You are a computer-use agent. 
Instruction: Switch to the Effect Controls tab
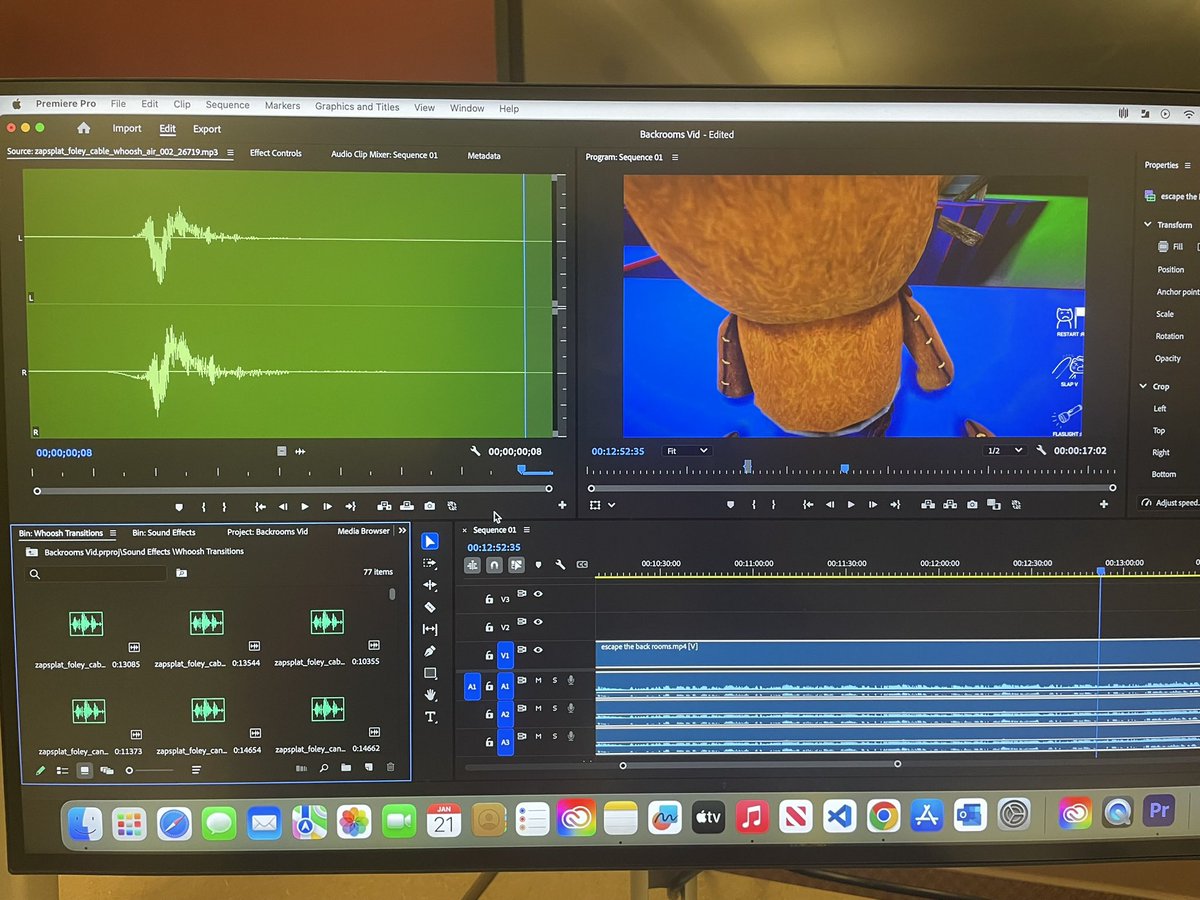point(276,153)
